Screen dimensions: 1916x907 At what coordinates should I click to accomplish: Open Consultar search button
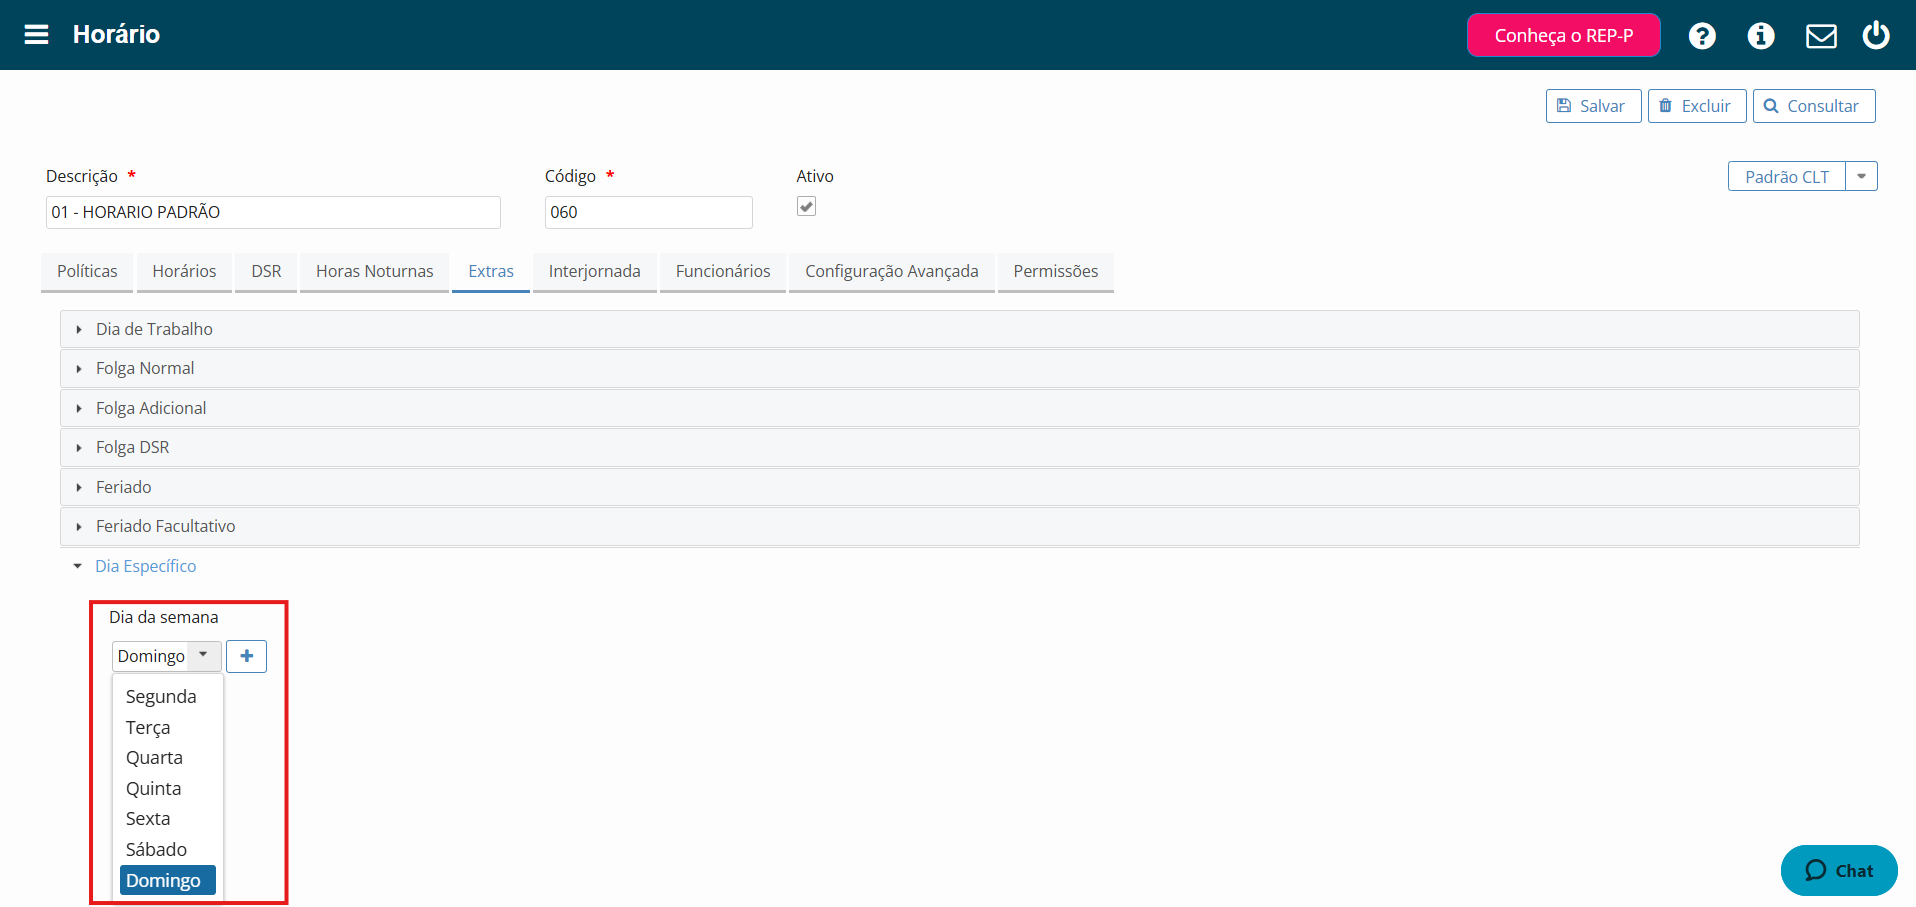pos(1814,106)
